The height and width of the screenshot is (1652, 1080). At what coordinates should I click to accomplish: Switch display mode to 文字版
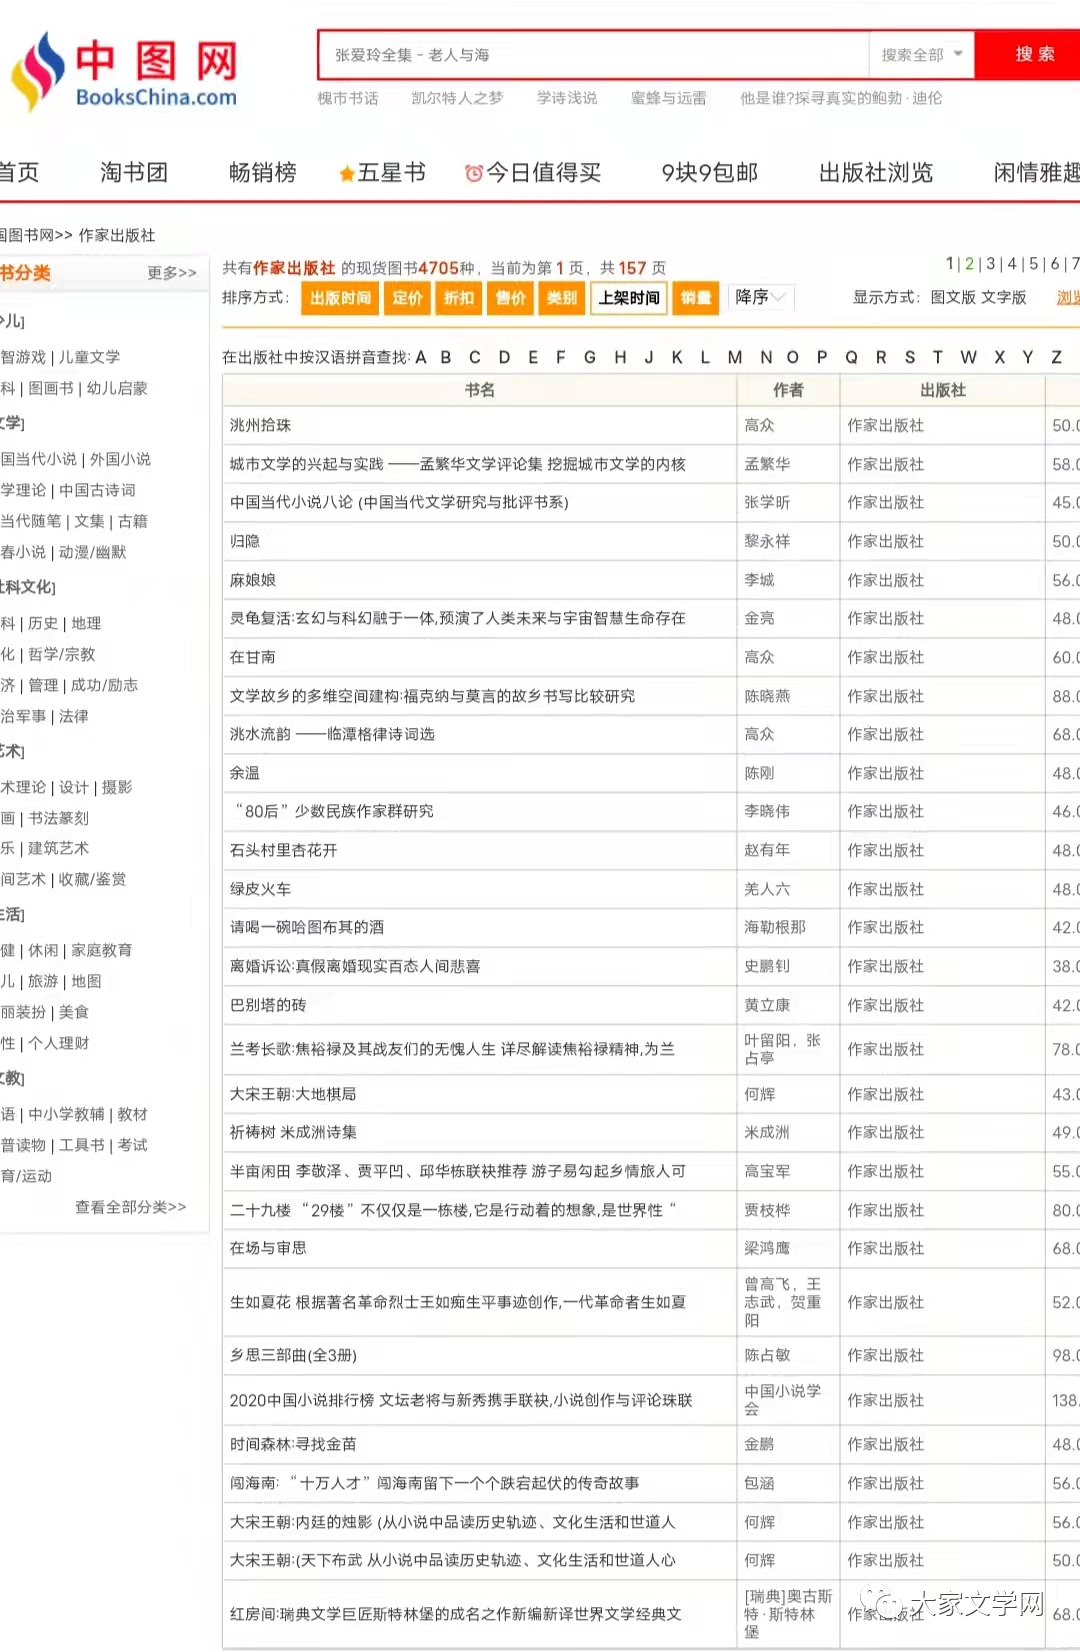(x=1004, y=297)
